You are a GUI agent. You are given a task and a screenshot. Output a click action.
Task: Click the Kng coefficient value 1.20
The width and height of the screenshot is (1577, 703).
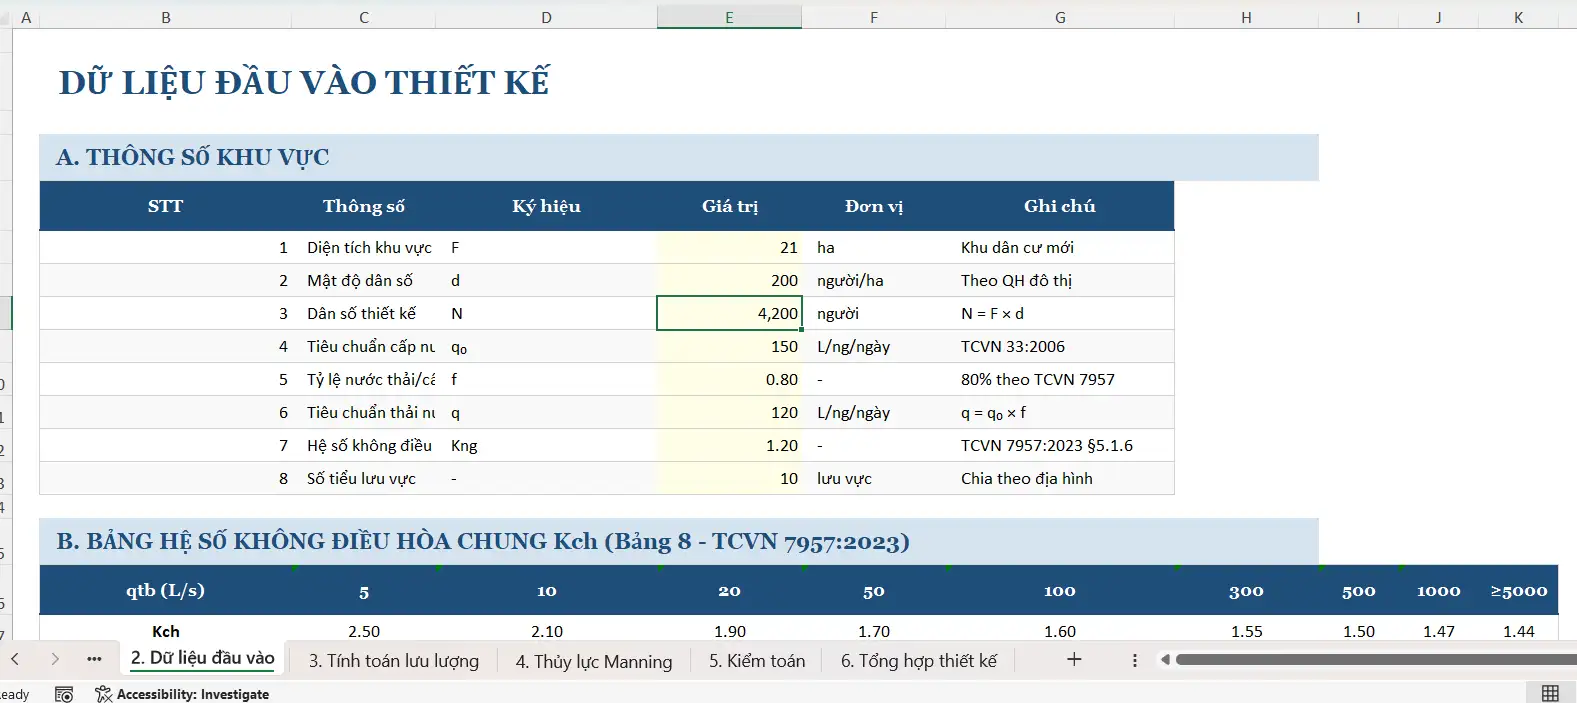729,445
